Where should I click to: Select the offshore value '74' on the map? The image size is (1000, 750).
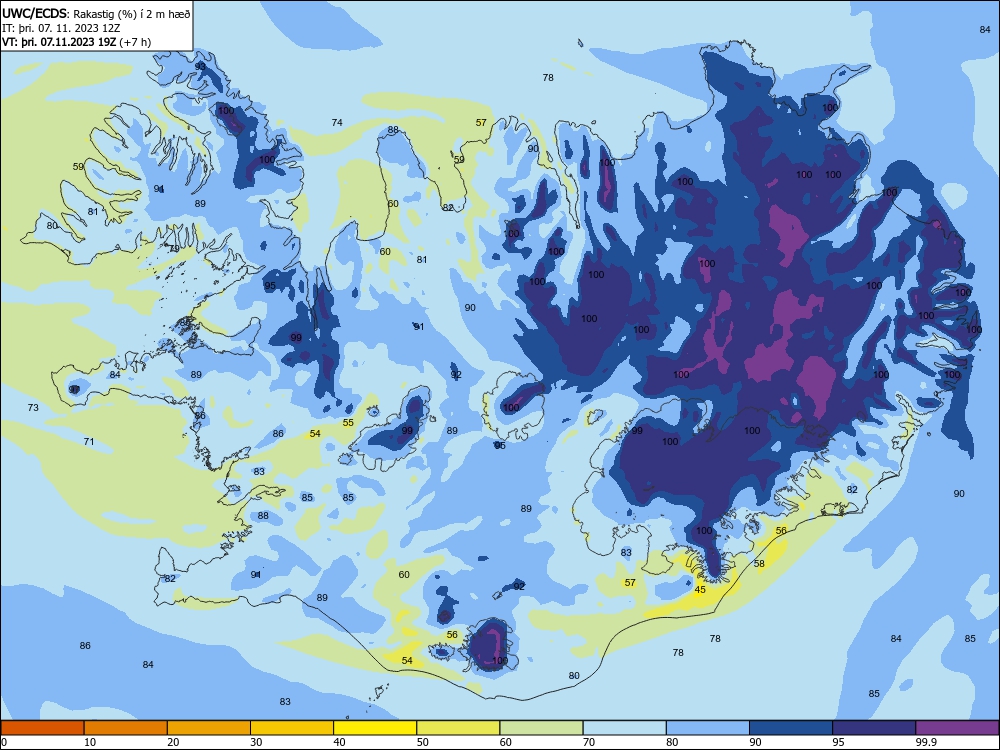point(337,122)
